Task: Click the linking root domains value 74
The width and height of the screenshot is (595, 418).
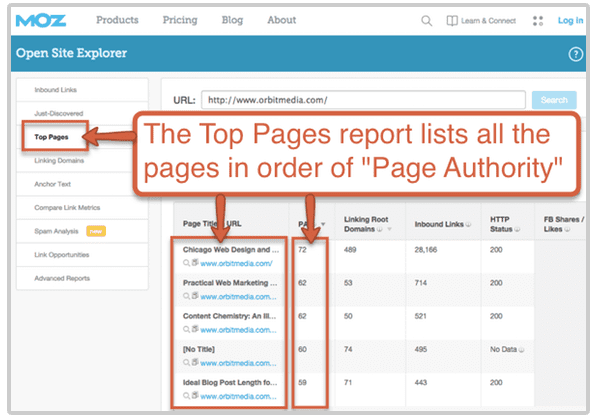Action: pyautogui.click(x=348, y=349)
